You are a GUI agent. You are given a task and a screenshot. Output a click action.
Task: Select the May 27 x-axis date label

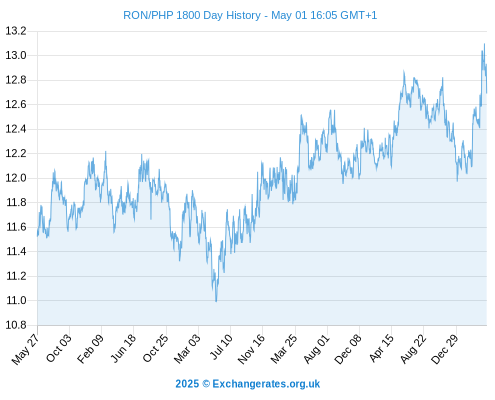pos(26,349)
